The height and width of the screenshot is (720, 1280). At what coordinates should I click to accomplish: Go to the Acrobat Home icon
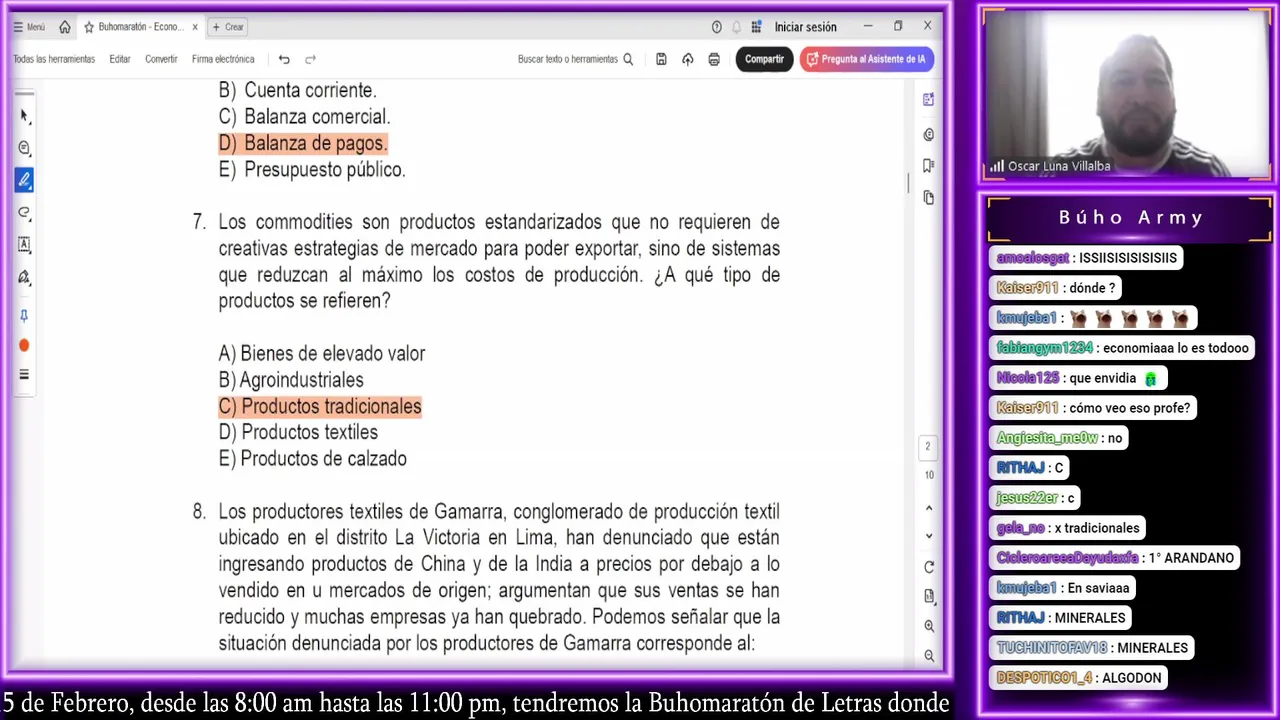(x=65, y=27)
